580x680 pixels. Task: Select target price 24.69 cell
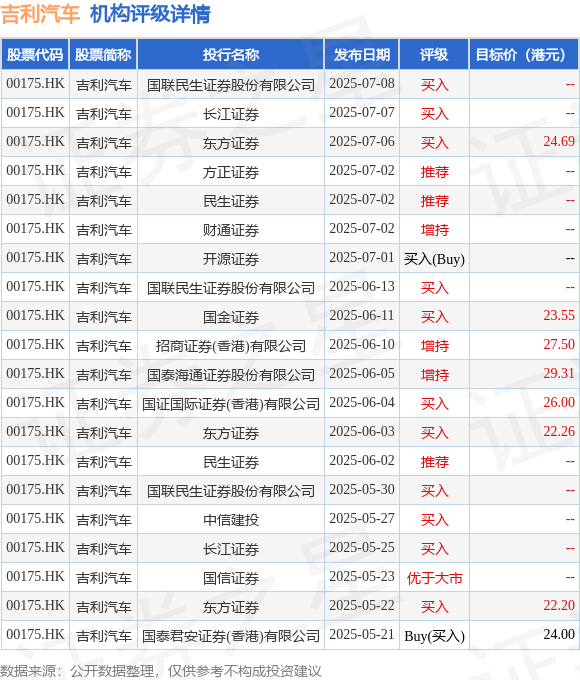(x=524, y=142)
